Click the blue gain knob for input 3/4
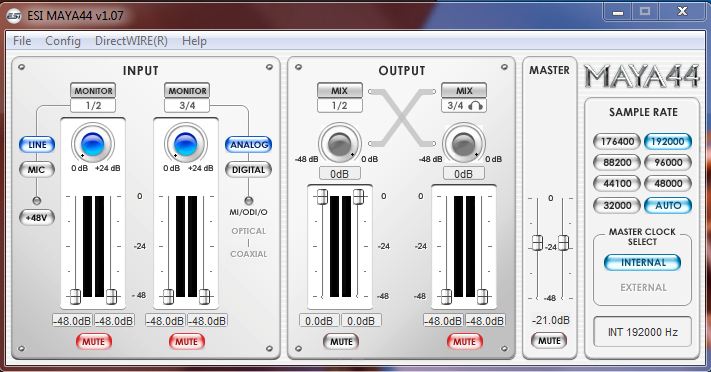711x372 pixels. click(x=185, y=144)
